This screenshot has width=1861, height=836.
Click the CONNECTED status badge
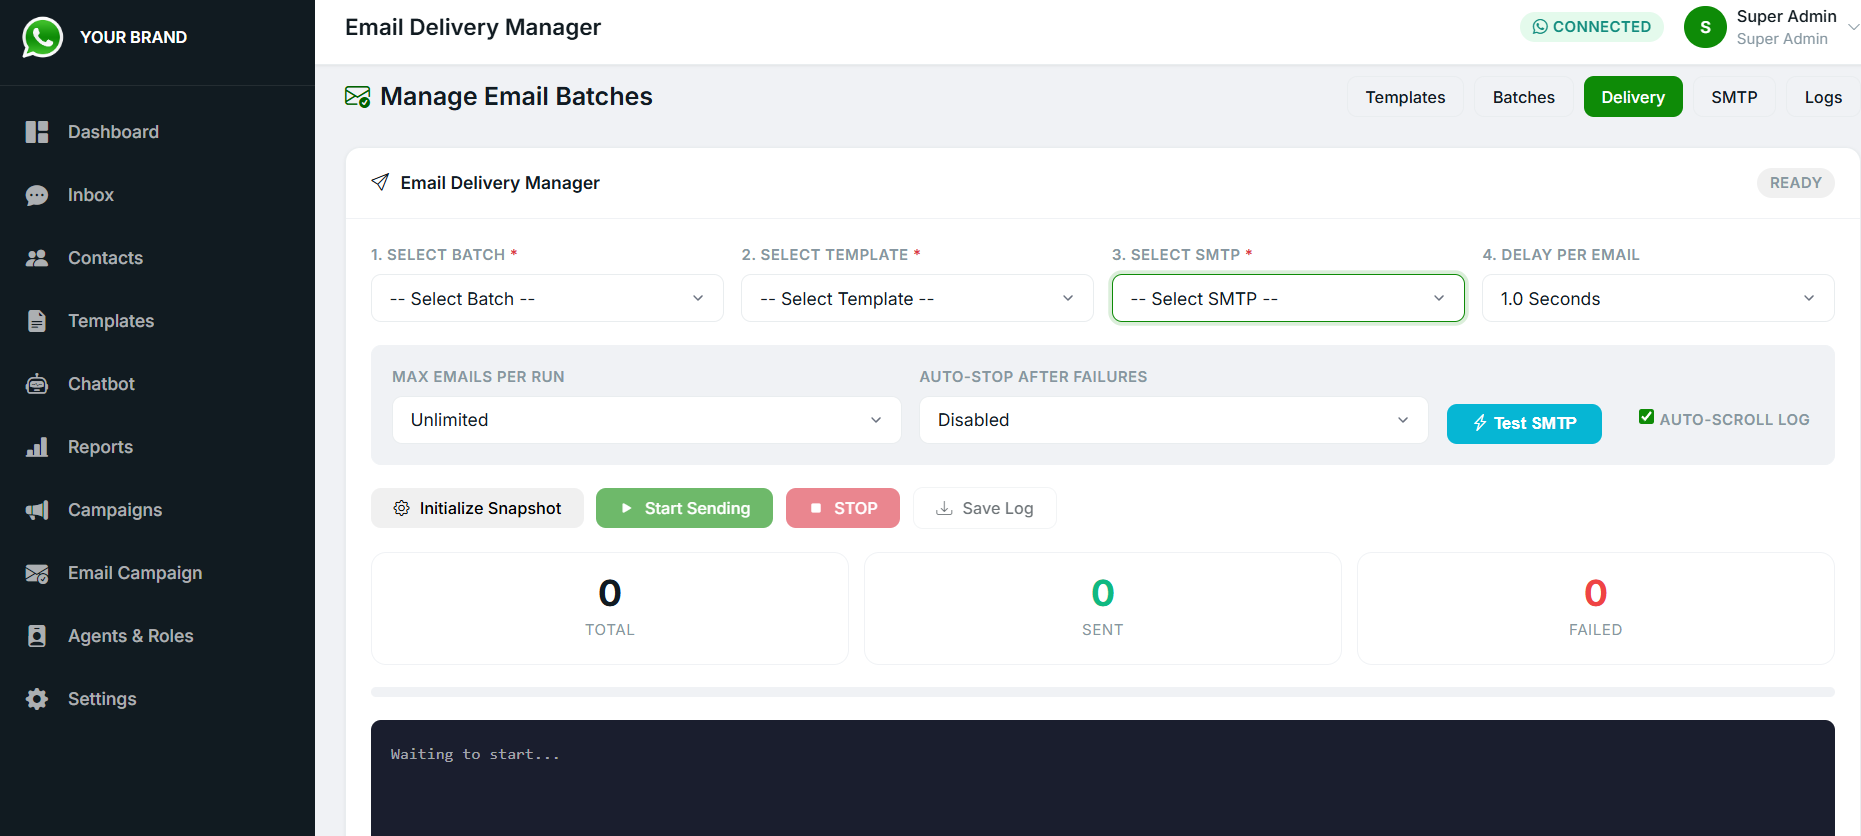pos(1592,27)
